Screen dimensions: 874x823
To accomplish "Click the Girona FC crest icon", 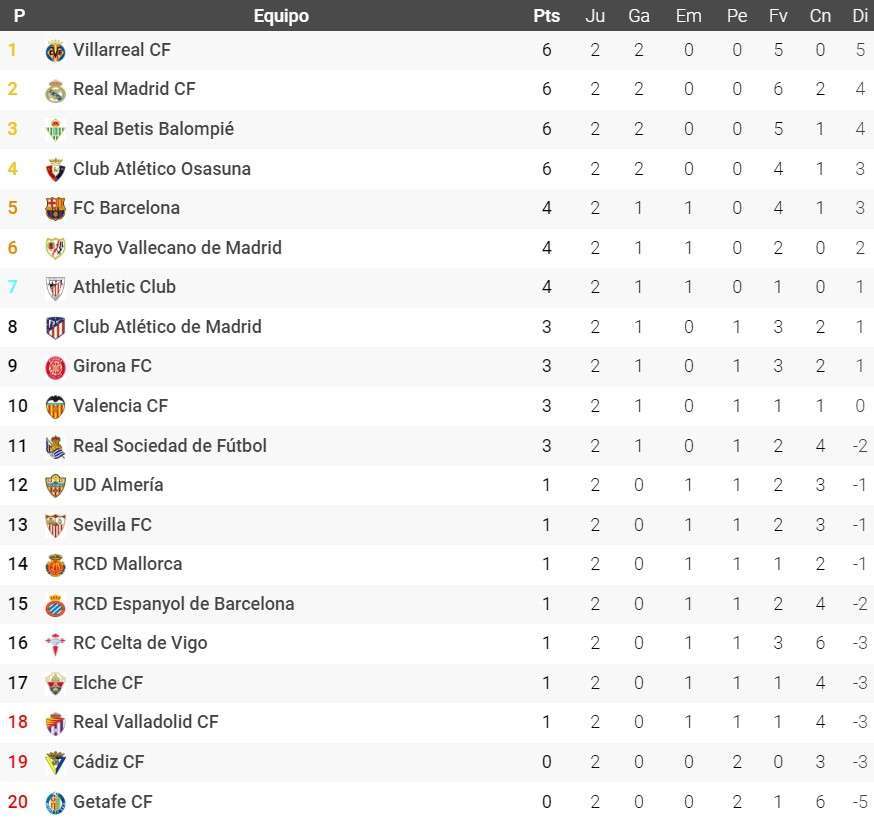I will click(56, 367).
